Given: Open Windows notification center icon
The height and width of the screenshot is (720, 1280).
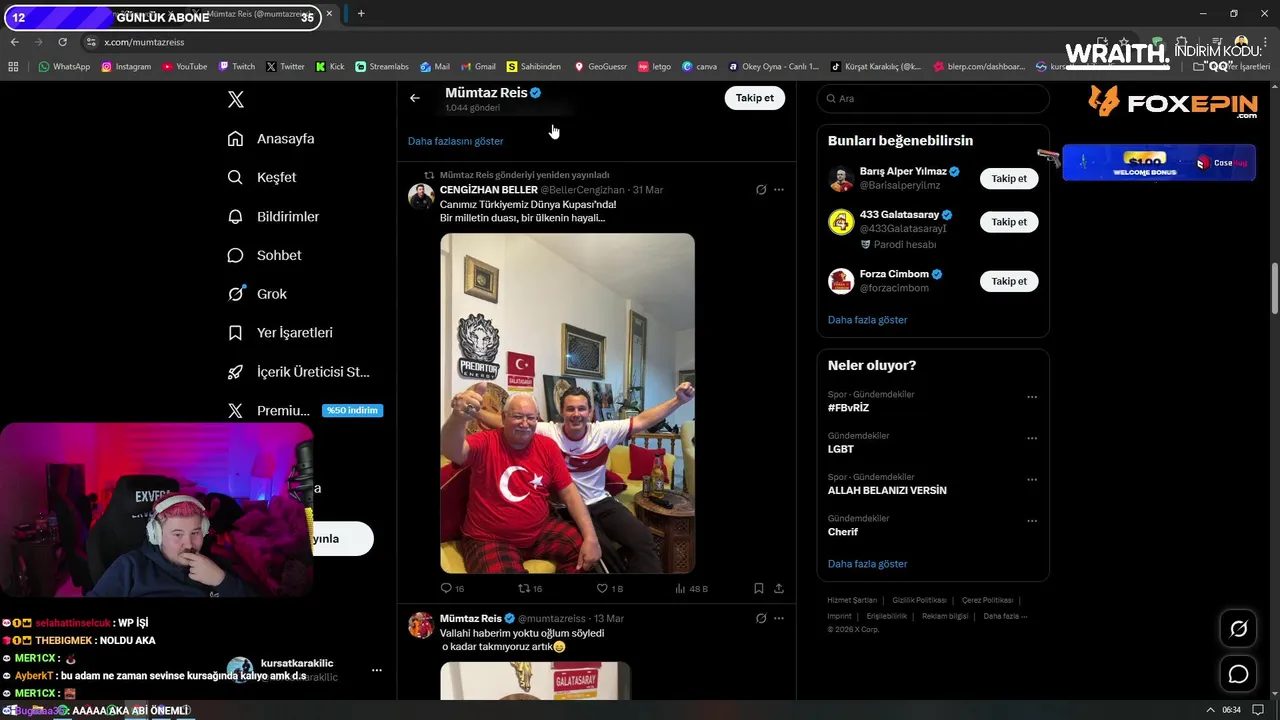Looking at the screenshot, I should tap(1258, 710).
